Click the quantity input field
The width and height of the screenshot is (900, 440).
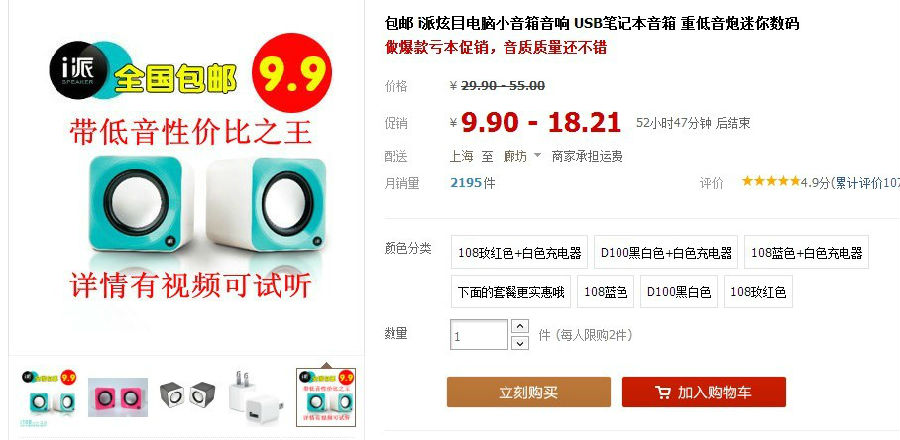[479, 335]
